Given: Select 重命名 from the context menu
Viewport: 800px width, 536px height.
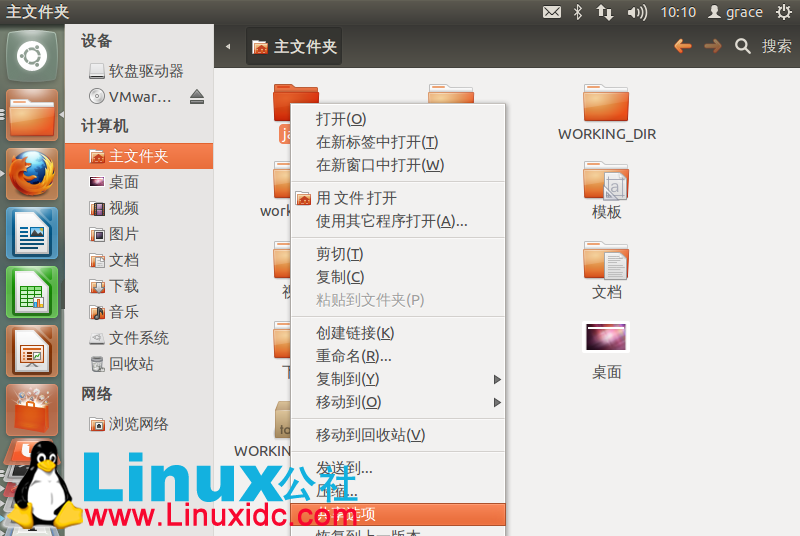Looking at the screenshot, I should tap(353, 356).
